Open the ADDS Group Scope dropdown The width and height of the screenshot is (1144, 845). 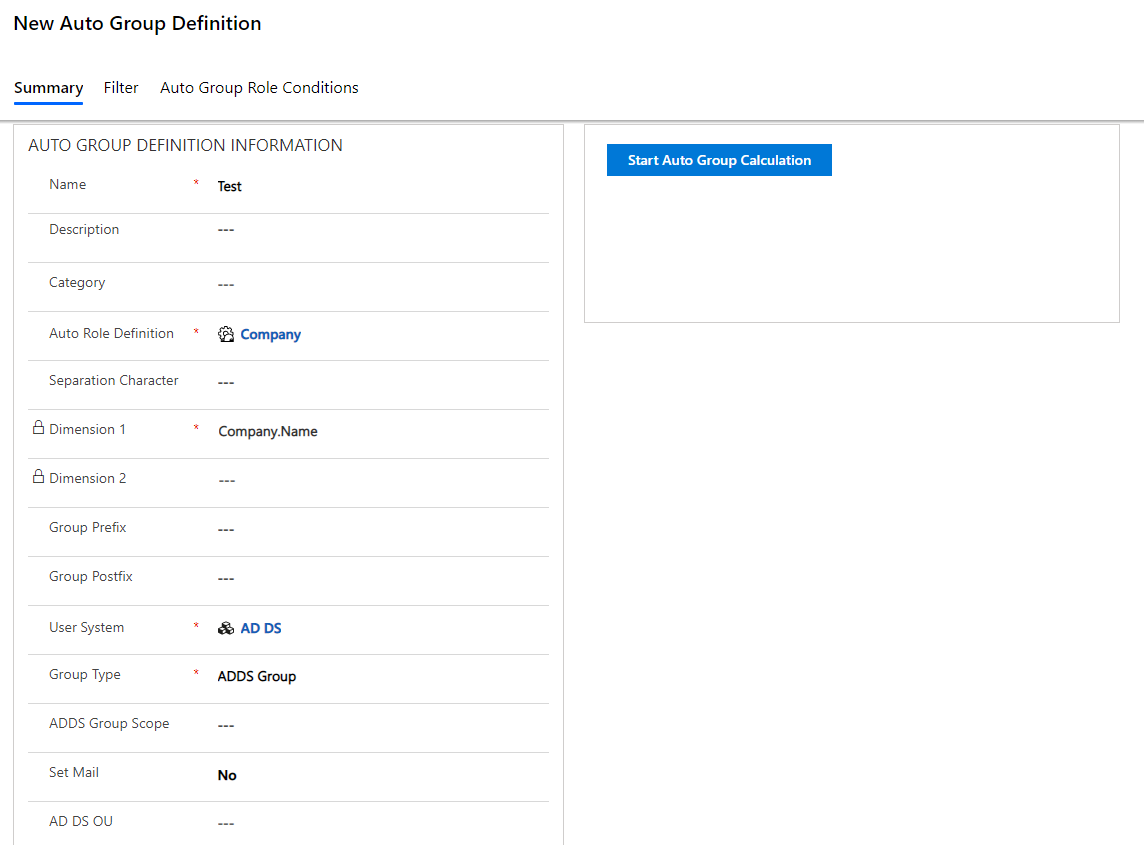[380, 725]
